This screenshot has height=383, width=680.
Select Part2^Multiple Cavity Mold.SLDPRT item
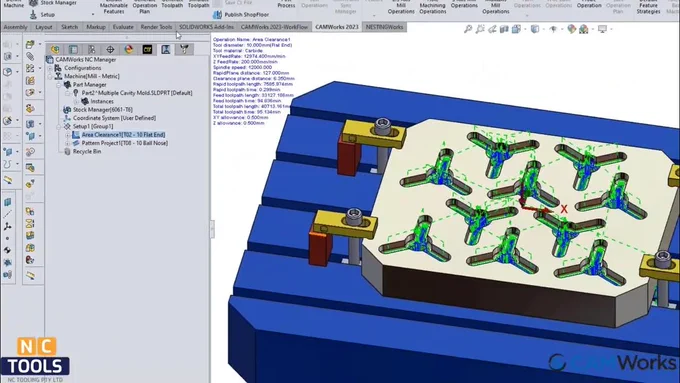click(x=137, y=93)
